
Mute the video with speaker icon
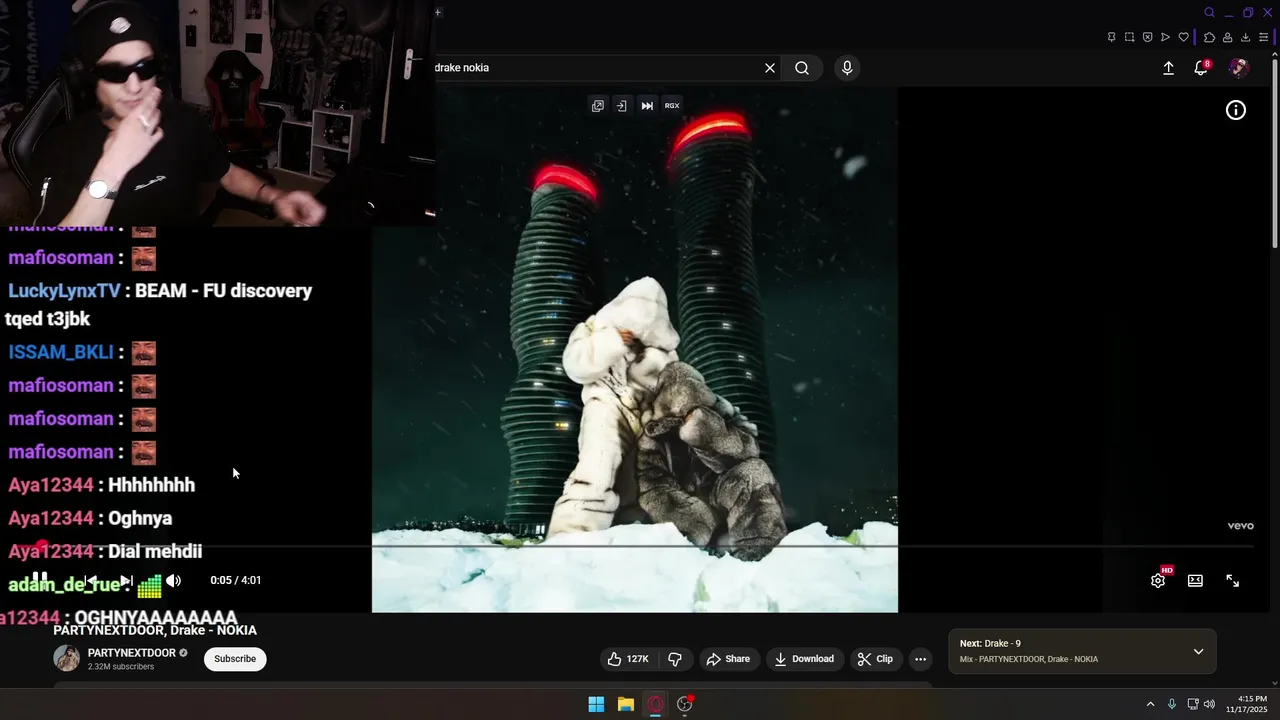(174, 580)
